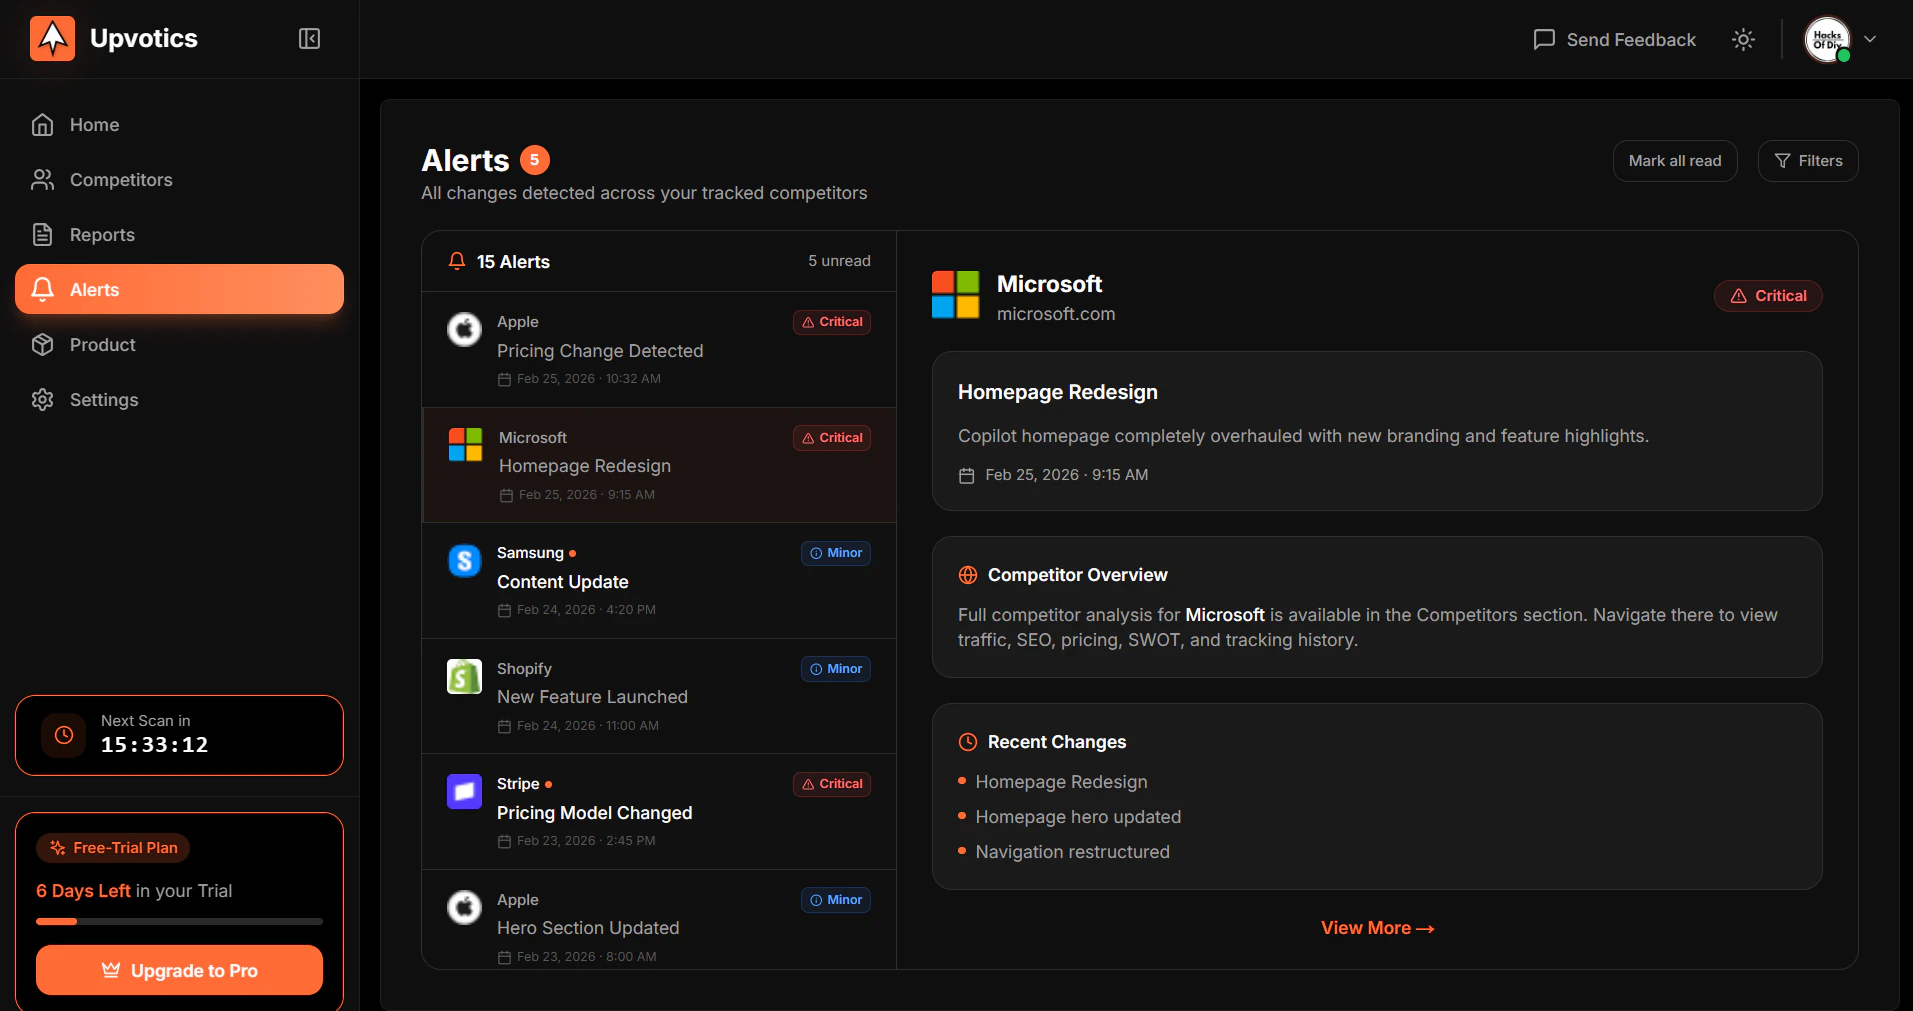Collapse the sidebar with the panel toggle
The image size is (1913, 1011).
[309, 39]
